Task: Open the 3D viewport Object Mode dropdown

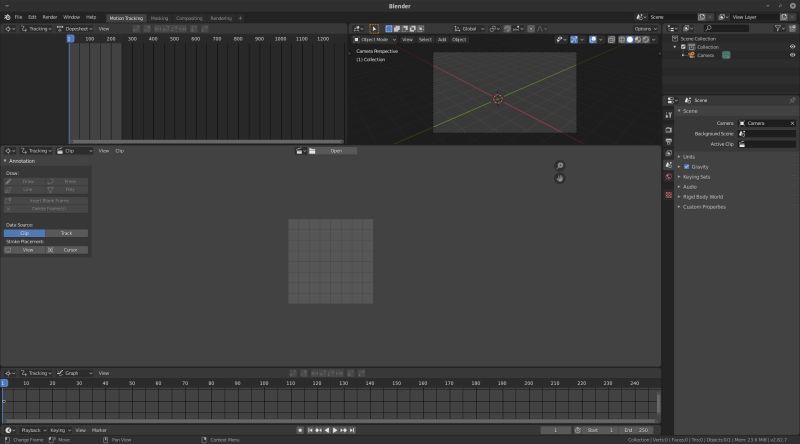Action: (x=374, y=39)
